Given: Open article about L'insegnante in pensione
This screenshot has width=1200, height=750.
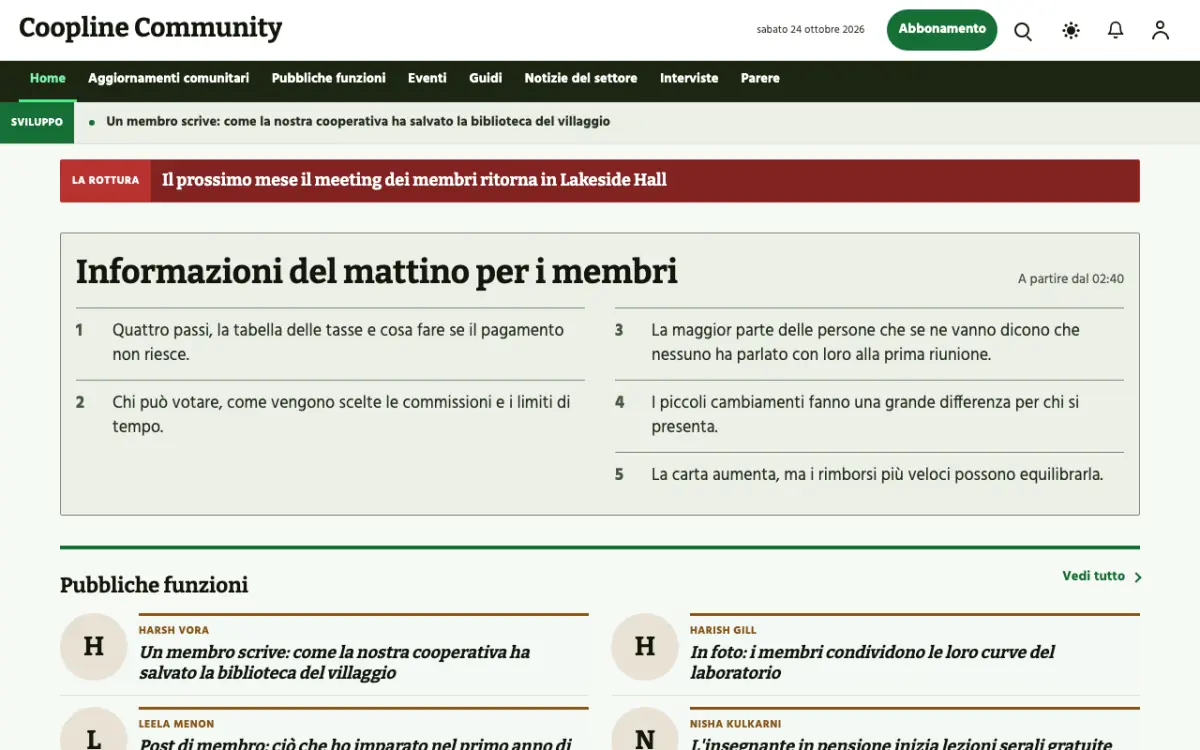Looking at the screenshot, I should coord(901,743).
